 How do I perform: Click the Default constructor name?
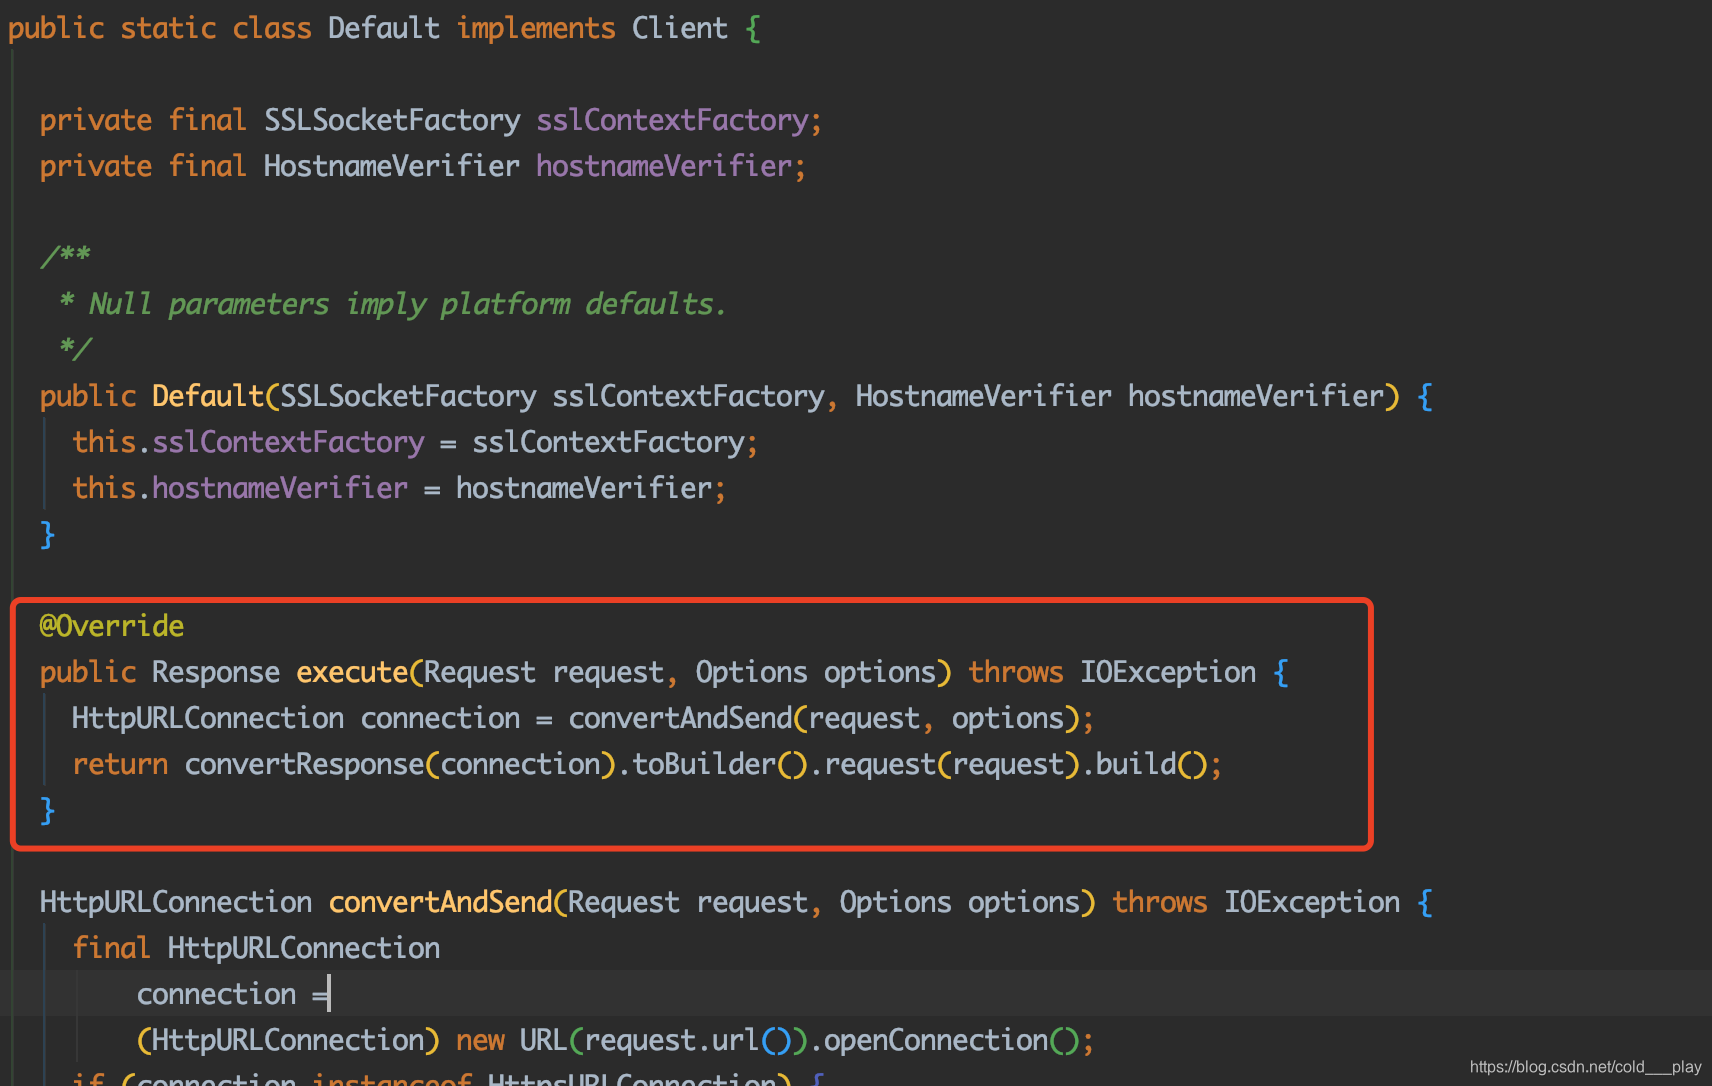(x=208, y=396)
